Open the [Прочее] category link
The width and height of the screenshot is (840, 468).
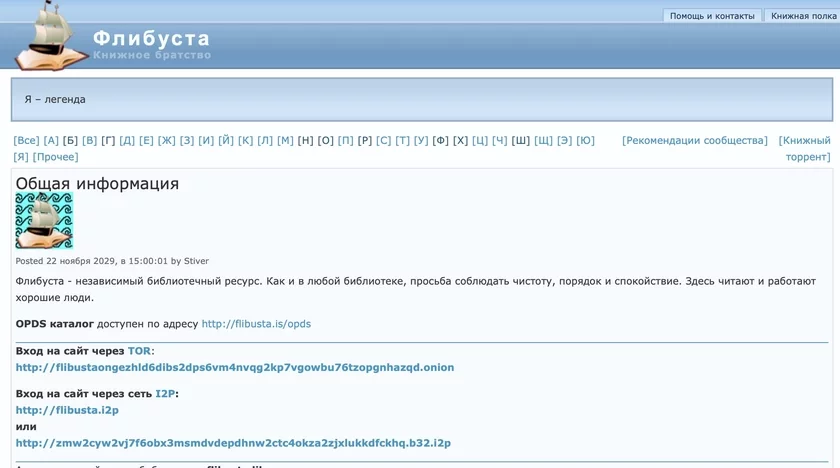56,157
